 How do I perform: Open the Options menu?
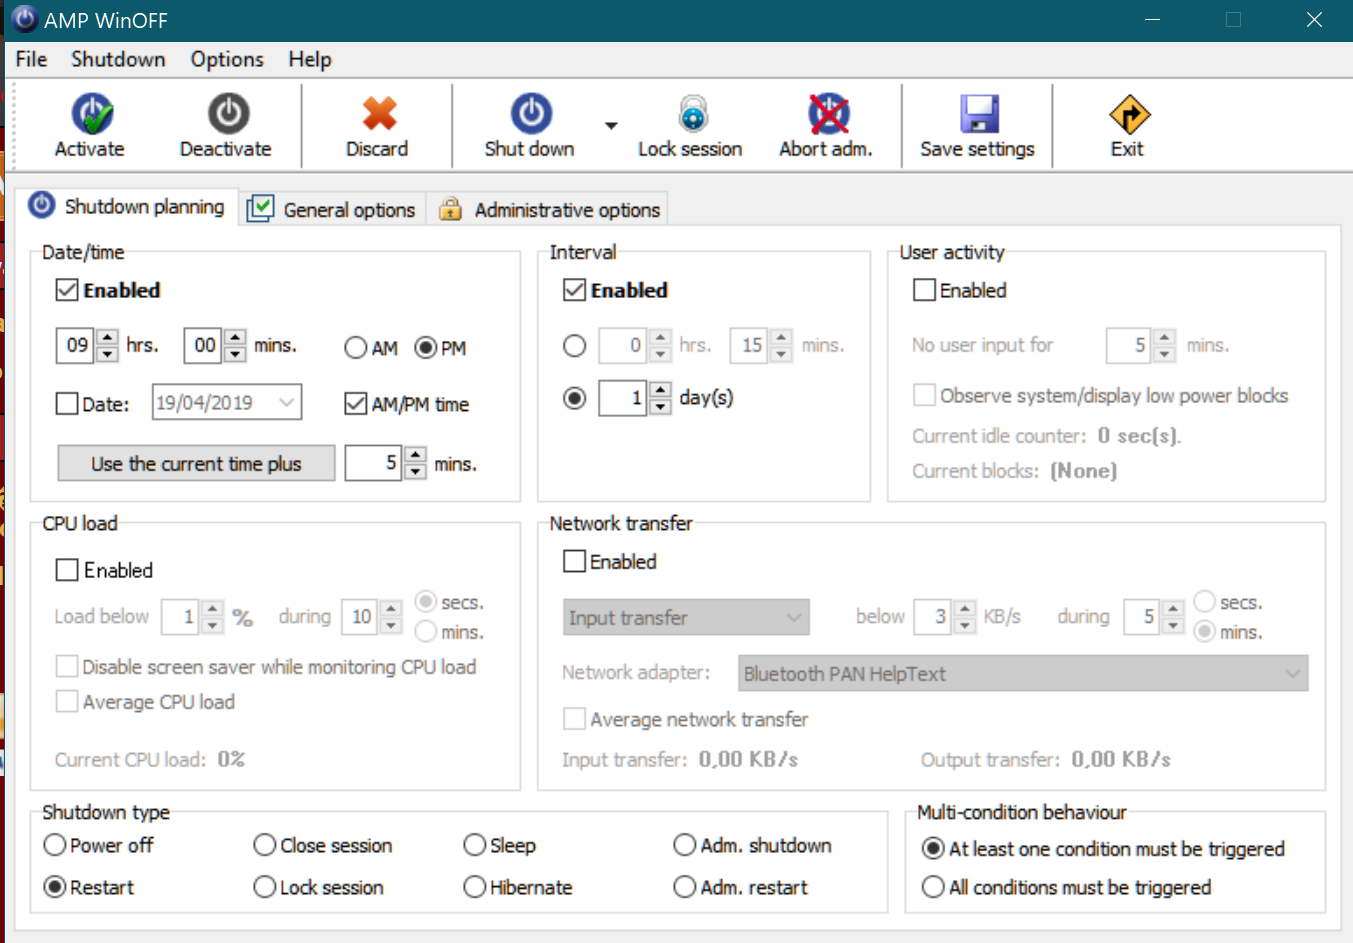[x=226, y=59]
